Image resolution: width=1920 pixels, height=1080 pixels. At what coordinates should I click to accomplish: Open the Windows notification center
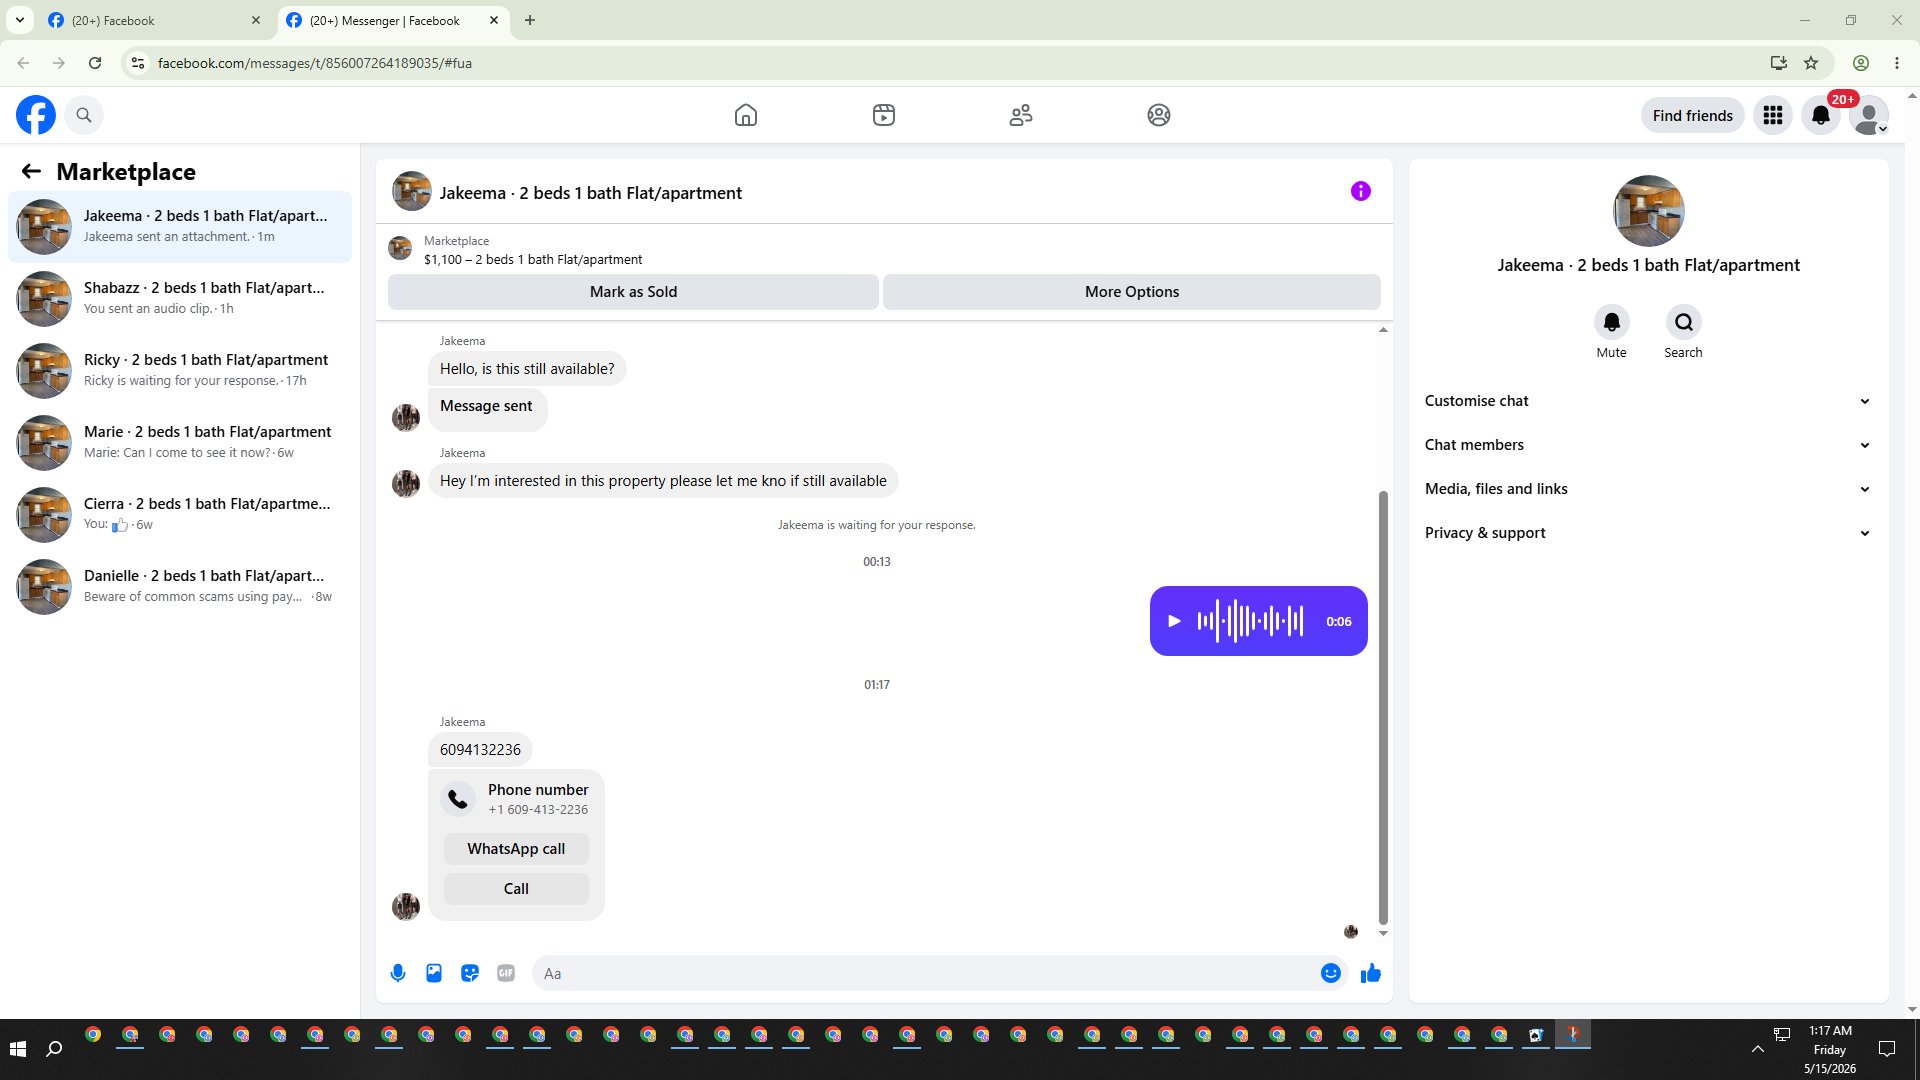click(x=1887, y=1049)
